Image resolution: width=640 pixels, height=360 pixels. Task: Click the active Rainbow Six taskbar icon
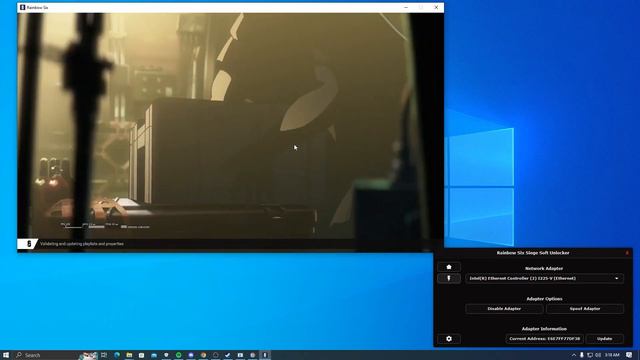tap(264, 355)
